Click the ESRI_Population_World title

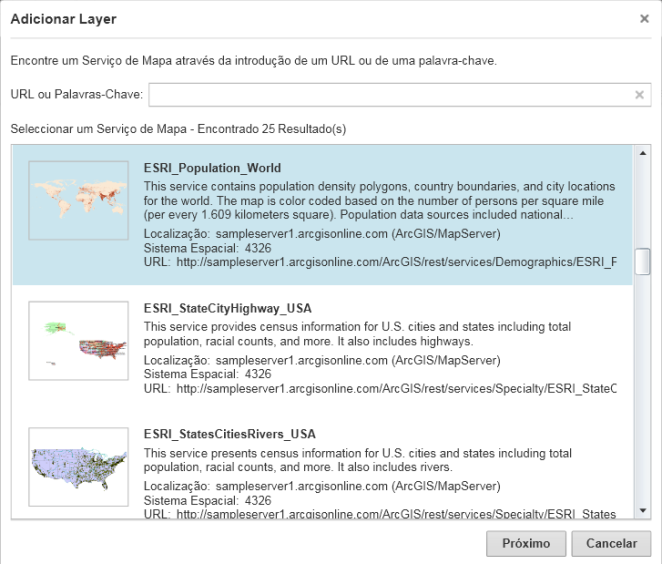212,168
